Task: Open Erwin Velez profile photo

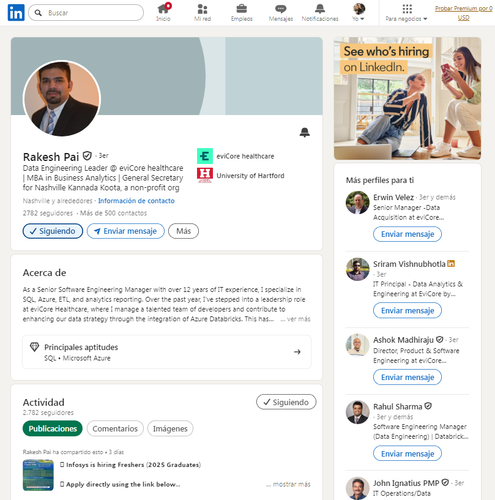Action: point(357,202)
